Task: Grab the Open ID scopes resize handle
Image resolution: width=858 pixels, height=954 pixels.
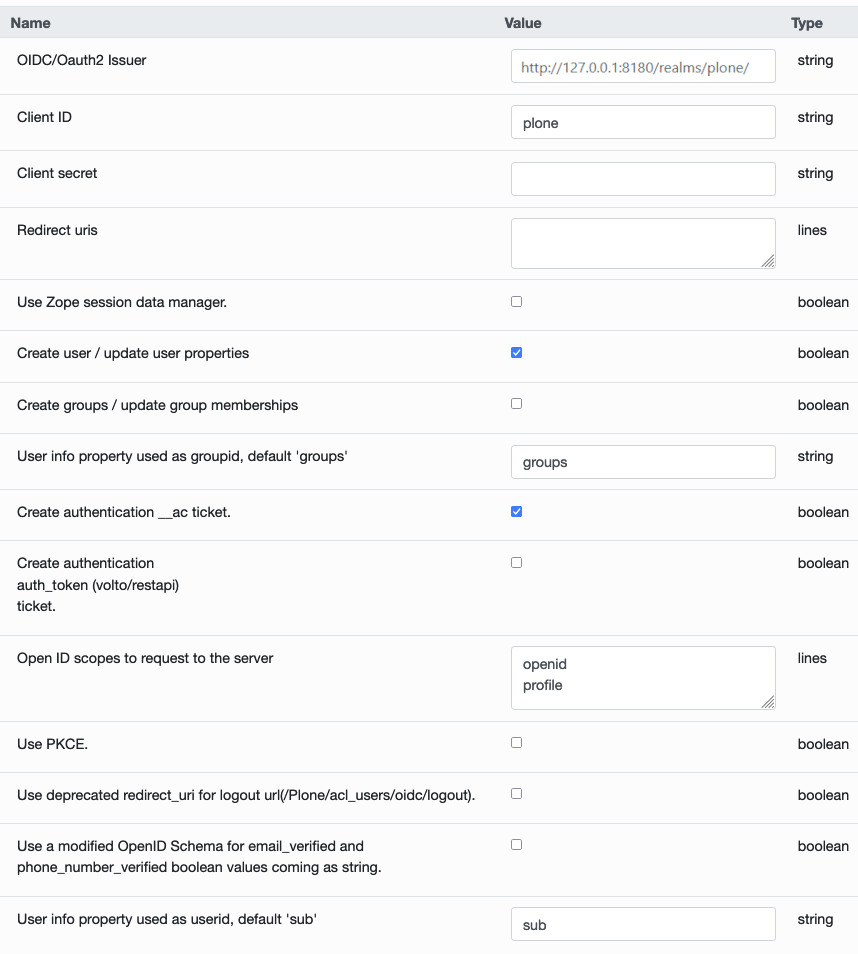Action: (768, 702)
